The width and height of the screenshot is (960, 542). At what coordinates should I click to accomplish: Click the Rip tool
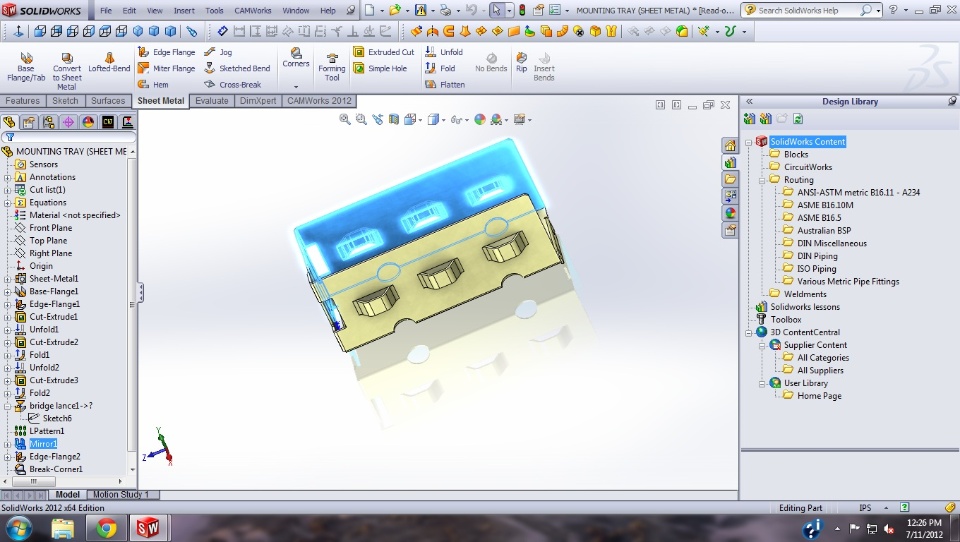point(521,62)
